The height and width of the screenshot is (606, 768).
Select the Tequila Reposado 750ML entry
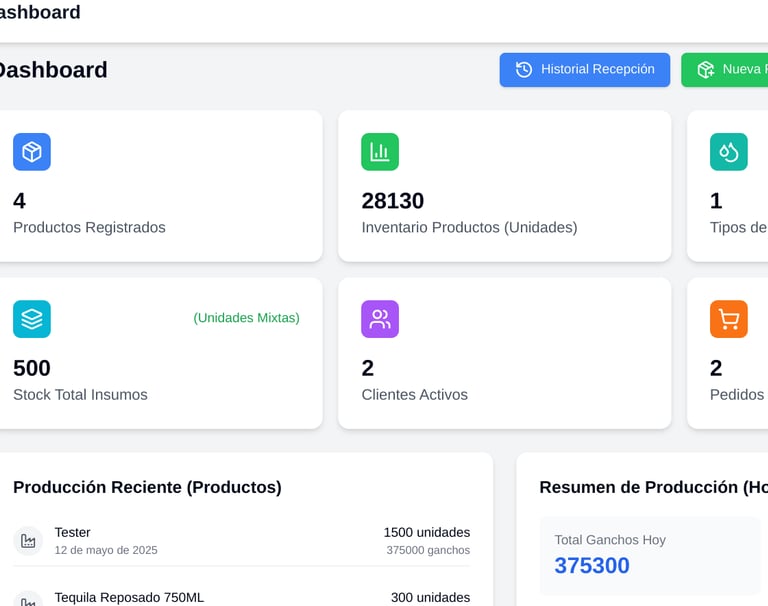129,598
